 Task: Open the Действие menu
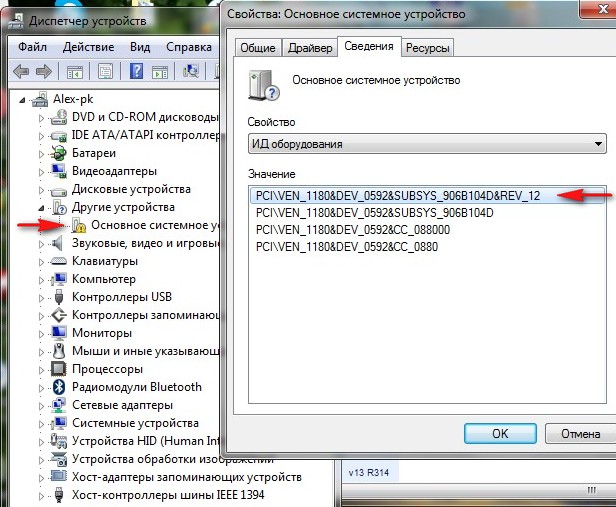[x=87, y=47]
